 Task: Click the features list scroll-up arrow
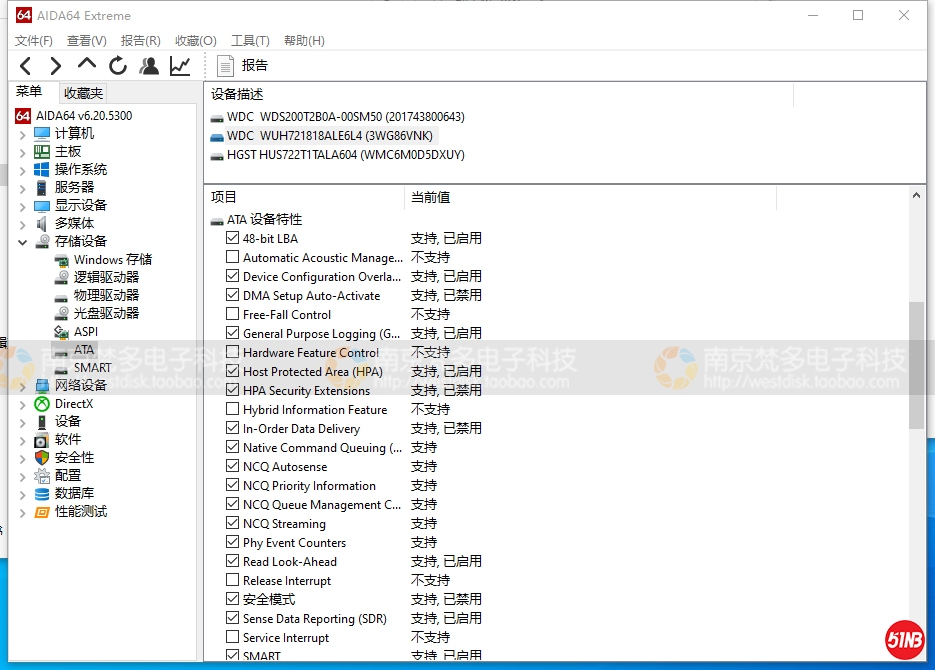pyautogui.click(x=917, y=196)
